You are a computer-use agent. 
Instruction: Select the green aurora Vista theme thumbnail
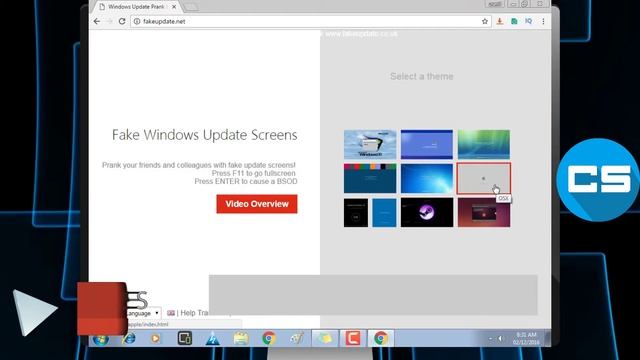pos(484,144)
